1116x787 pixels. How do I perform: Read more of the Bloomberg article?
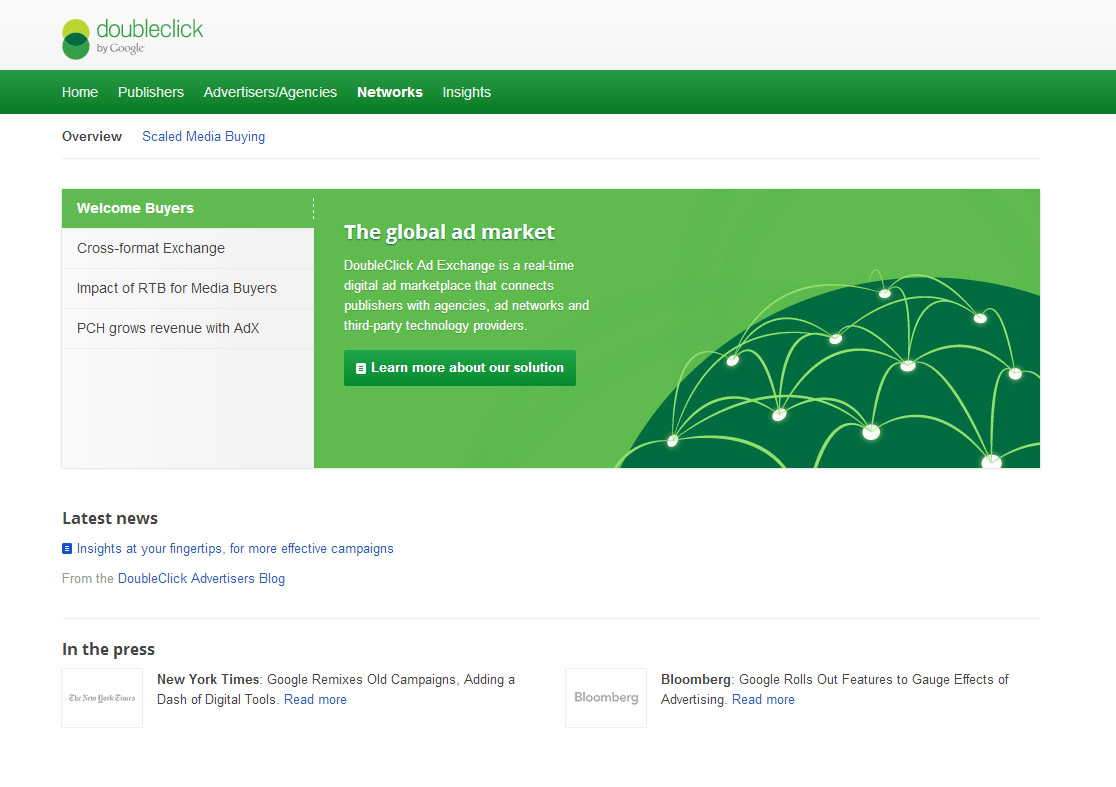763,700
